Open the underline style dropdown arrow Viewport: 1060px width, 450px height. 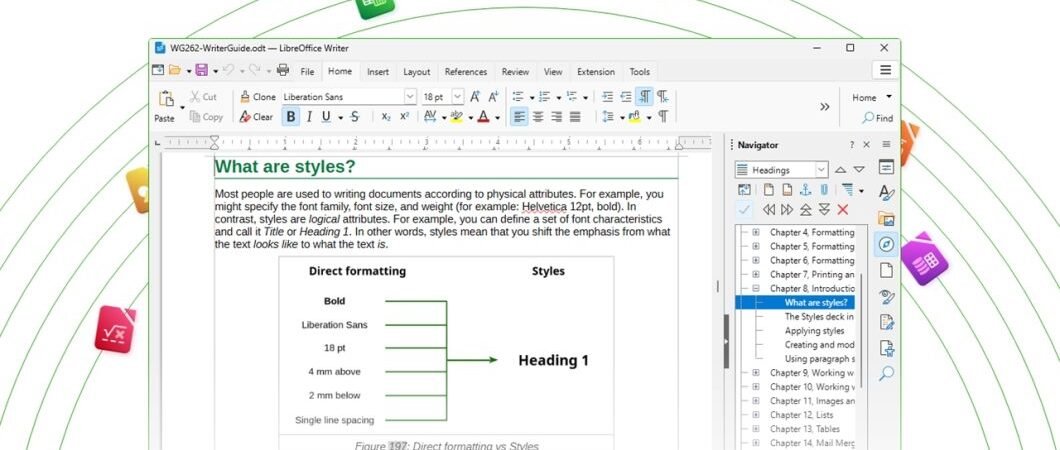click(x=340, y=118)
